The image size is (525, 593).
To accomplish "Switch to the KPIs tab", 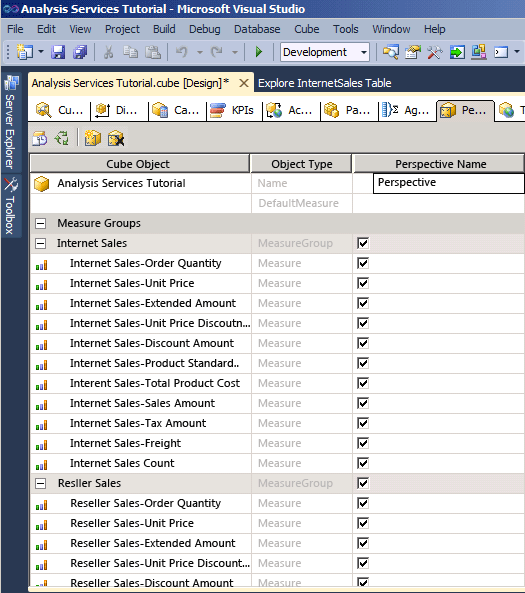I will pos(235,110).
